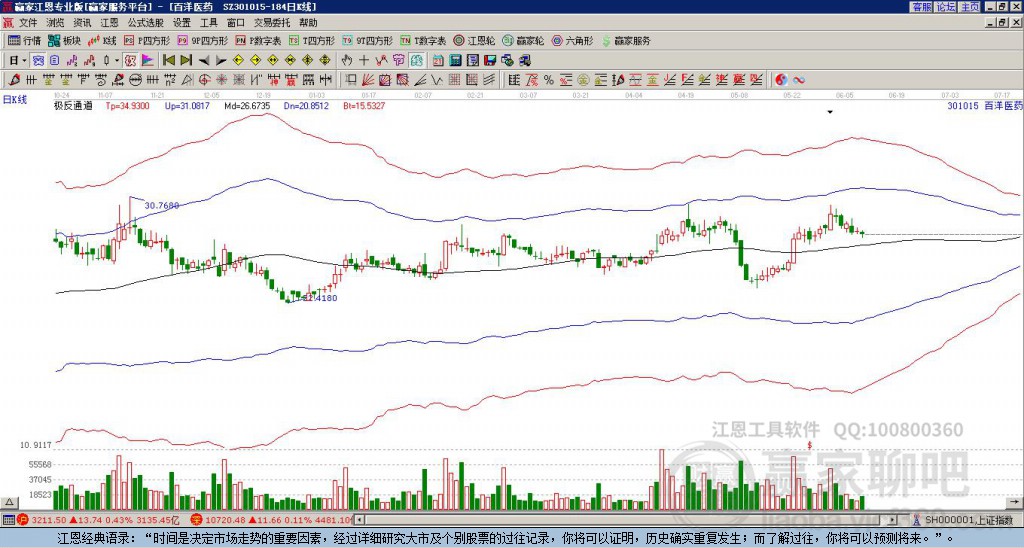This screenshot has height=548, width=1024.
Task: Click the 3211.50 index reading in status bar
Action: tap(49, 520)
